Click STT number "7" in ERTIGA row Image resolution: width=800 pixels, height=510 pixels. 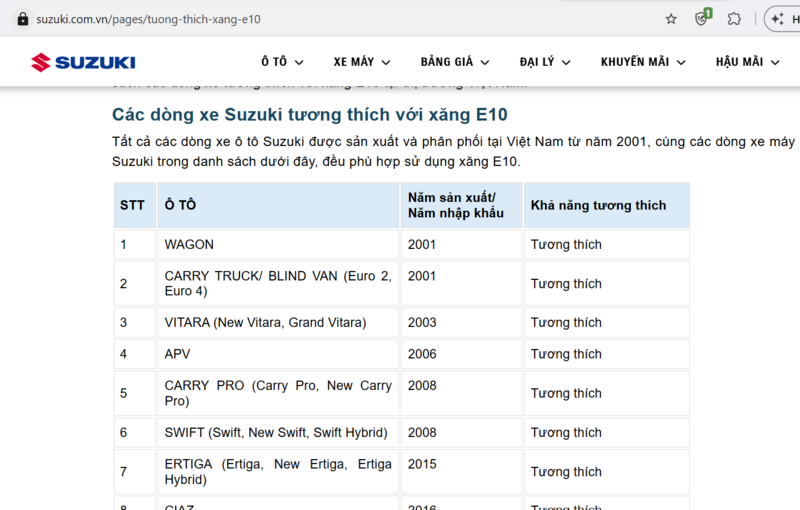[x=123, y=472]
